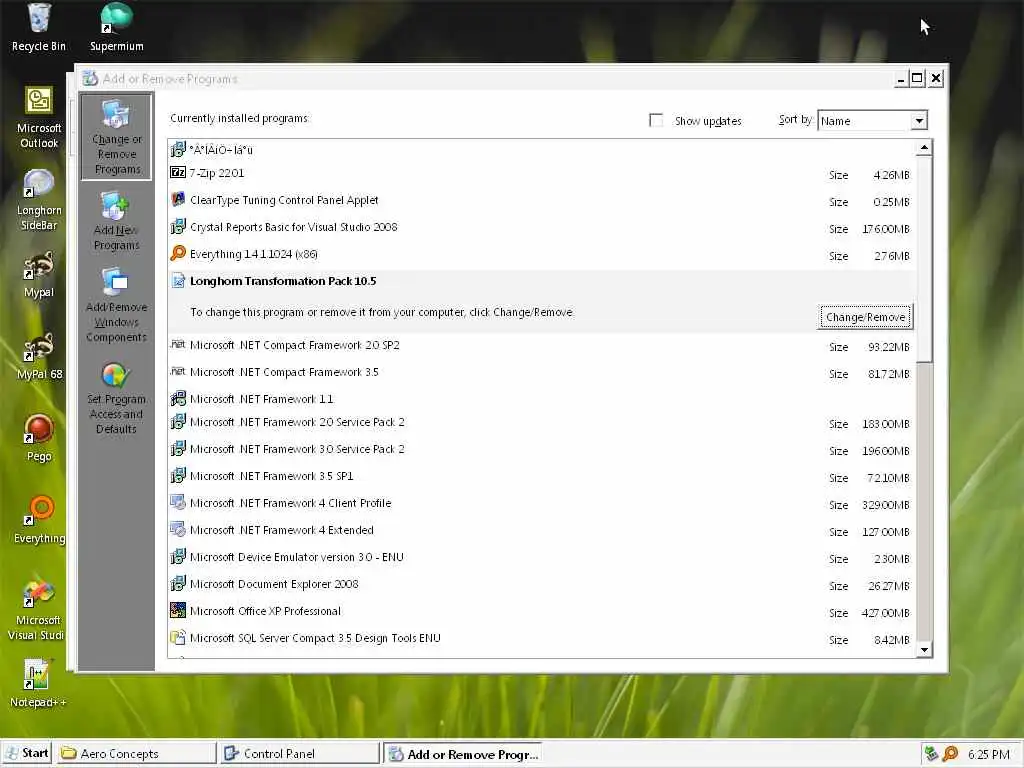Click the Change/Remove button
This screenshot has height=768, width=1024.
[x=865, y=317]
